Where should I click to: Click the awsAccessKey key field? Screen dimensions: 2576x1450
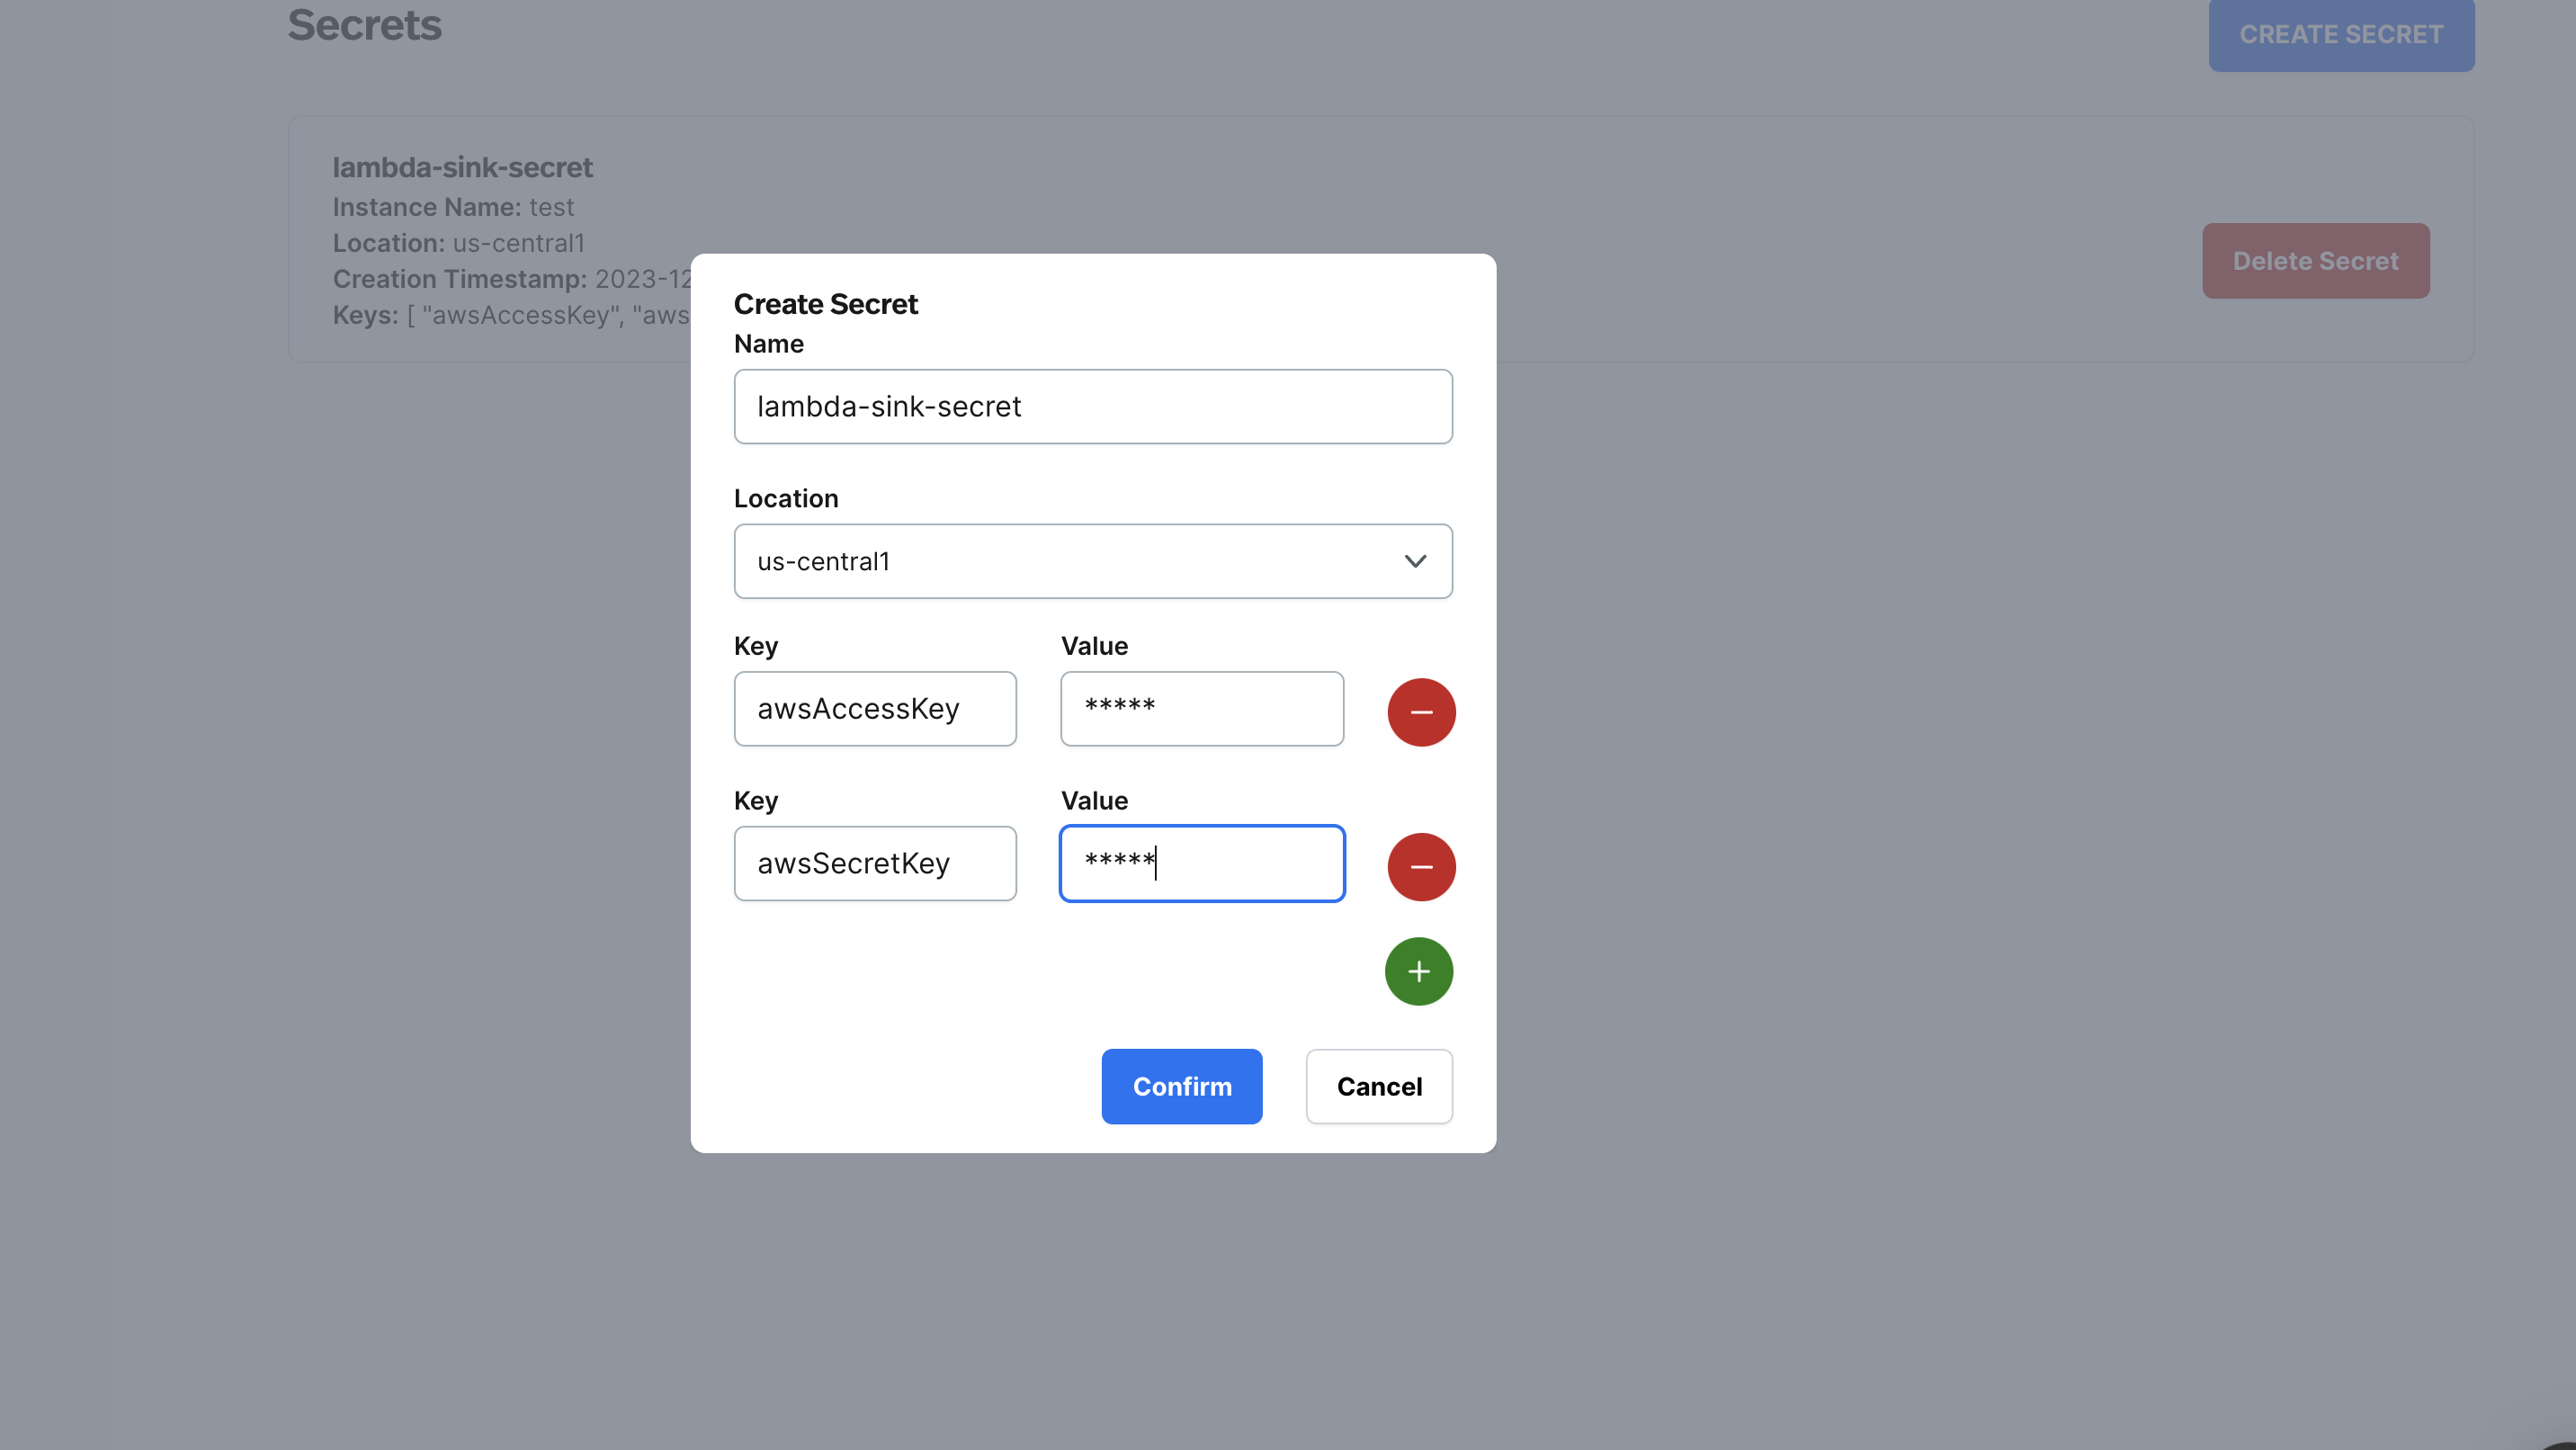(x=874, y=709)
